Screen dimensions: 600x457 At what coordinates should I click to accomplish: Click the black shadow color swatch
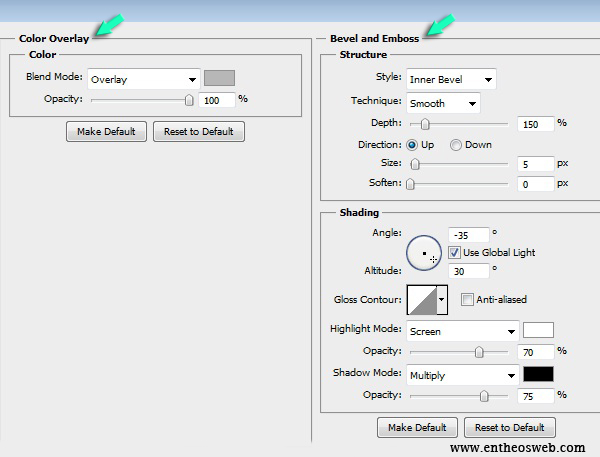[x=538, y=375]
